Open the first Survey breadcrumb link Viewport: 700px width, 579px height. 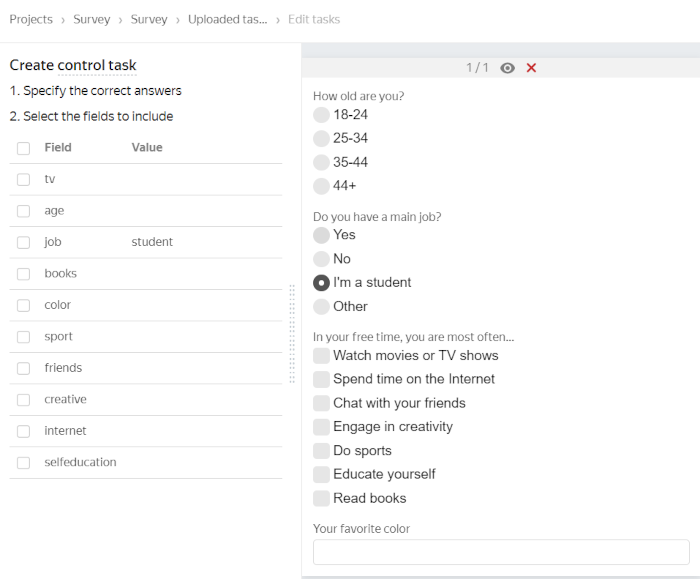click(92, 19)
